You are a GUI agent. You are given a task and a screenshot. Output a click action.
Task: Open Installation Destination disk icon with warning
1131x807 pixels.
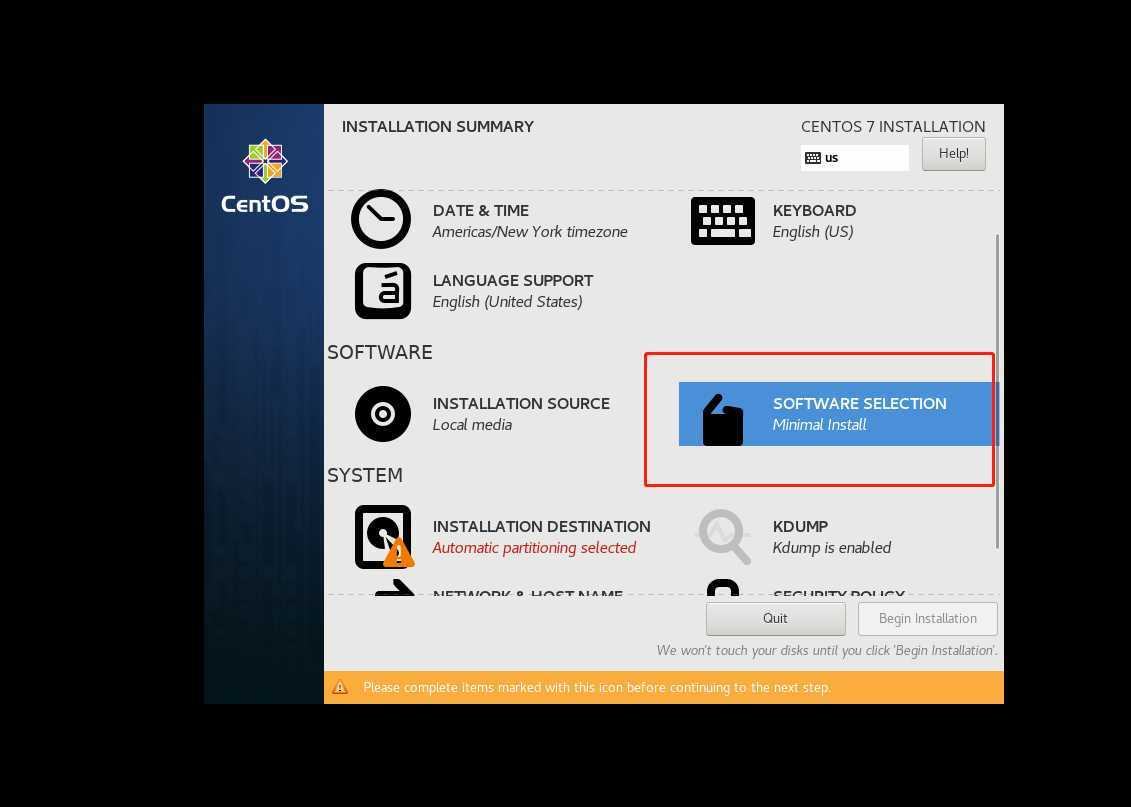(384, 537)
